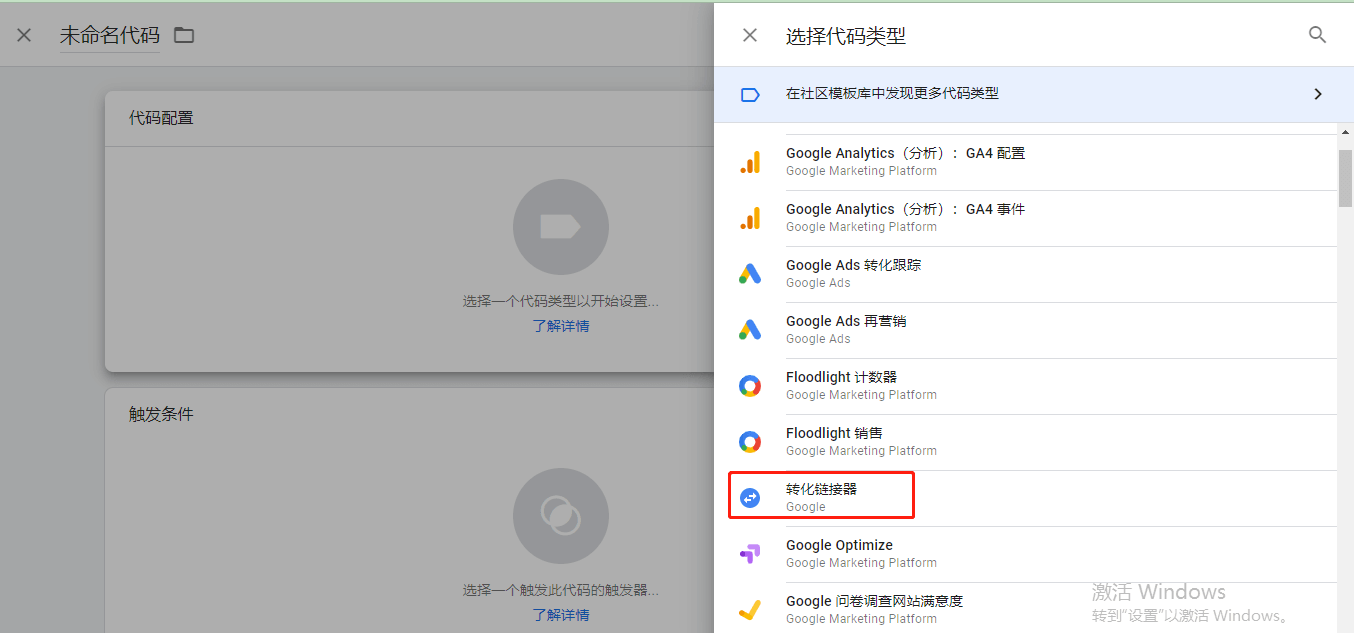Click the Google Ads 转化跟踪 icon
The width and height of the screenshot is (1354, 633).
pyautogui.click(x=750, y=274)
